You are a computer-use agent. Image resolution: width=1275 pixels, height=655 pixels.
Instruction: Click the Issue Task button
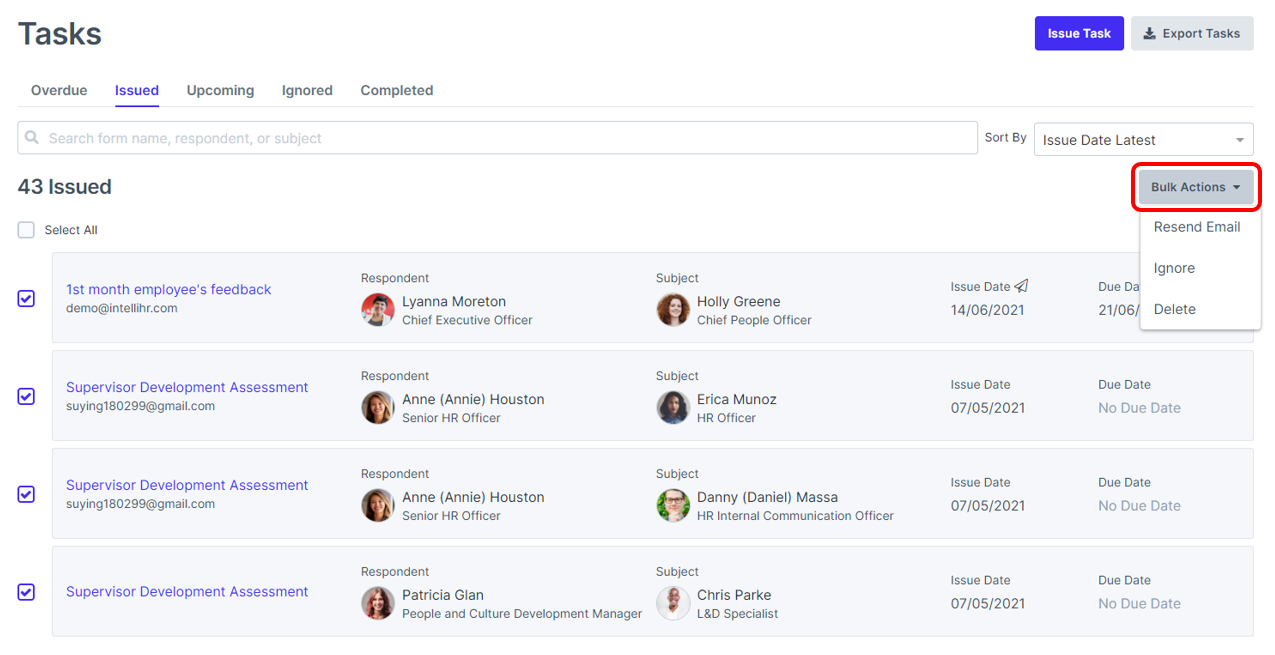(1079, 33)
